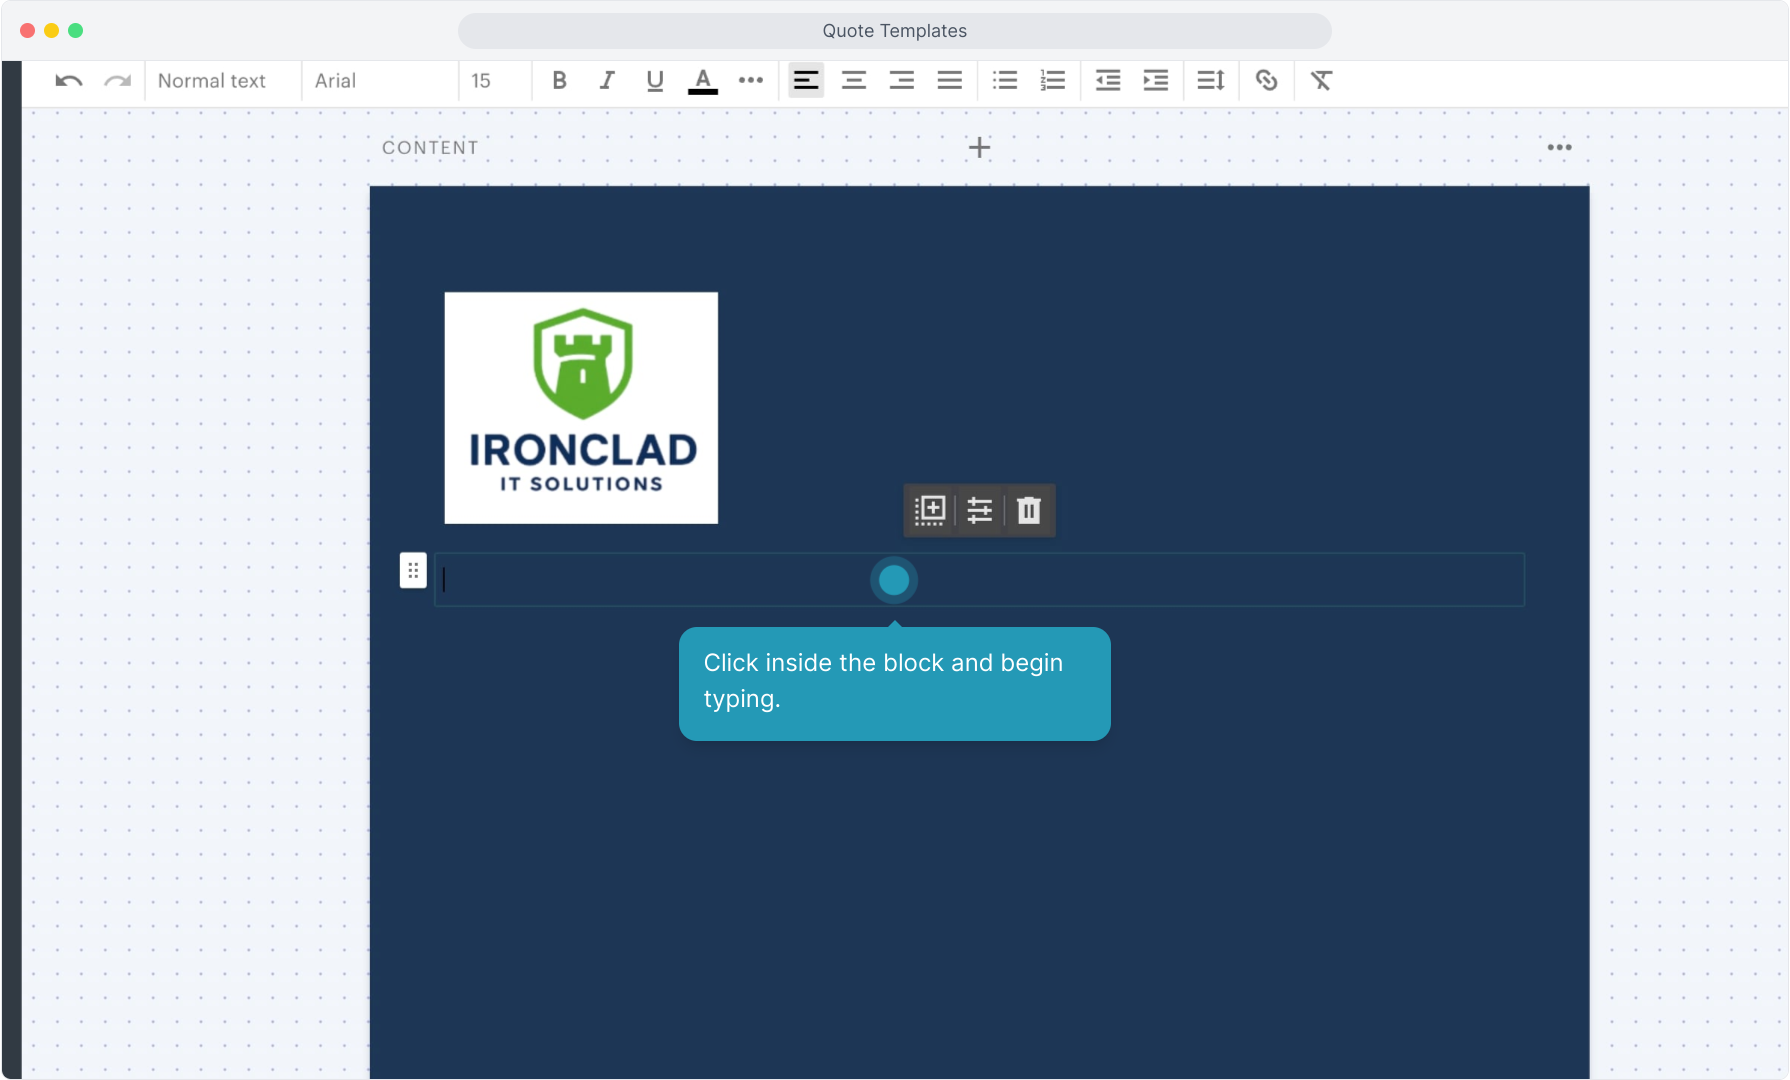Add new content with plus button
The image size is (1790, 1080).
coord(980,148)
